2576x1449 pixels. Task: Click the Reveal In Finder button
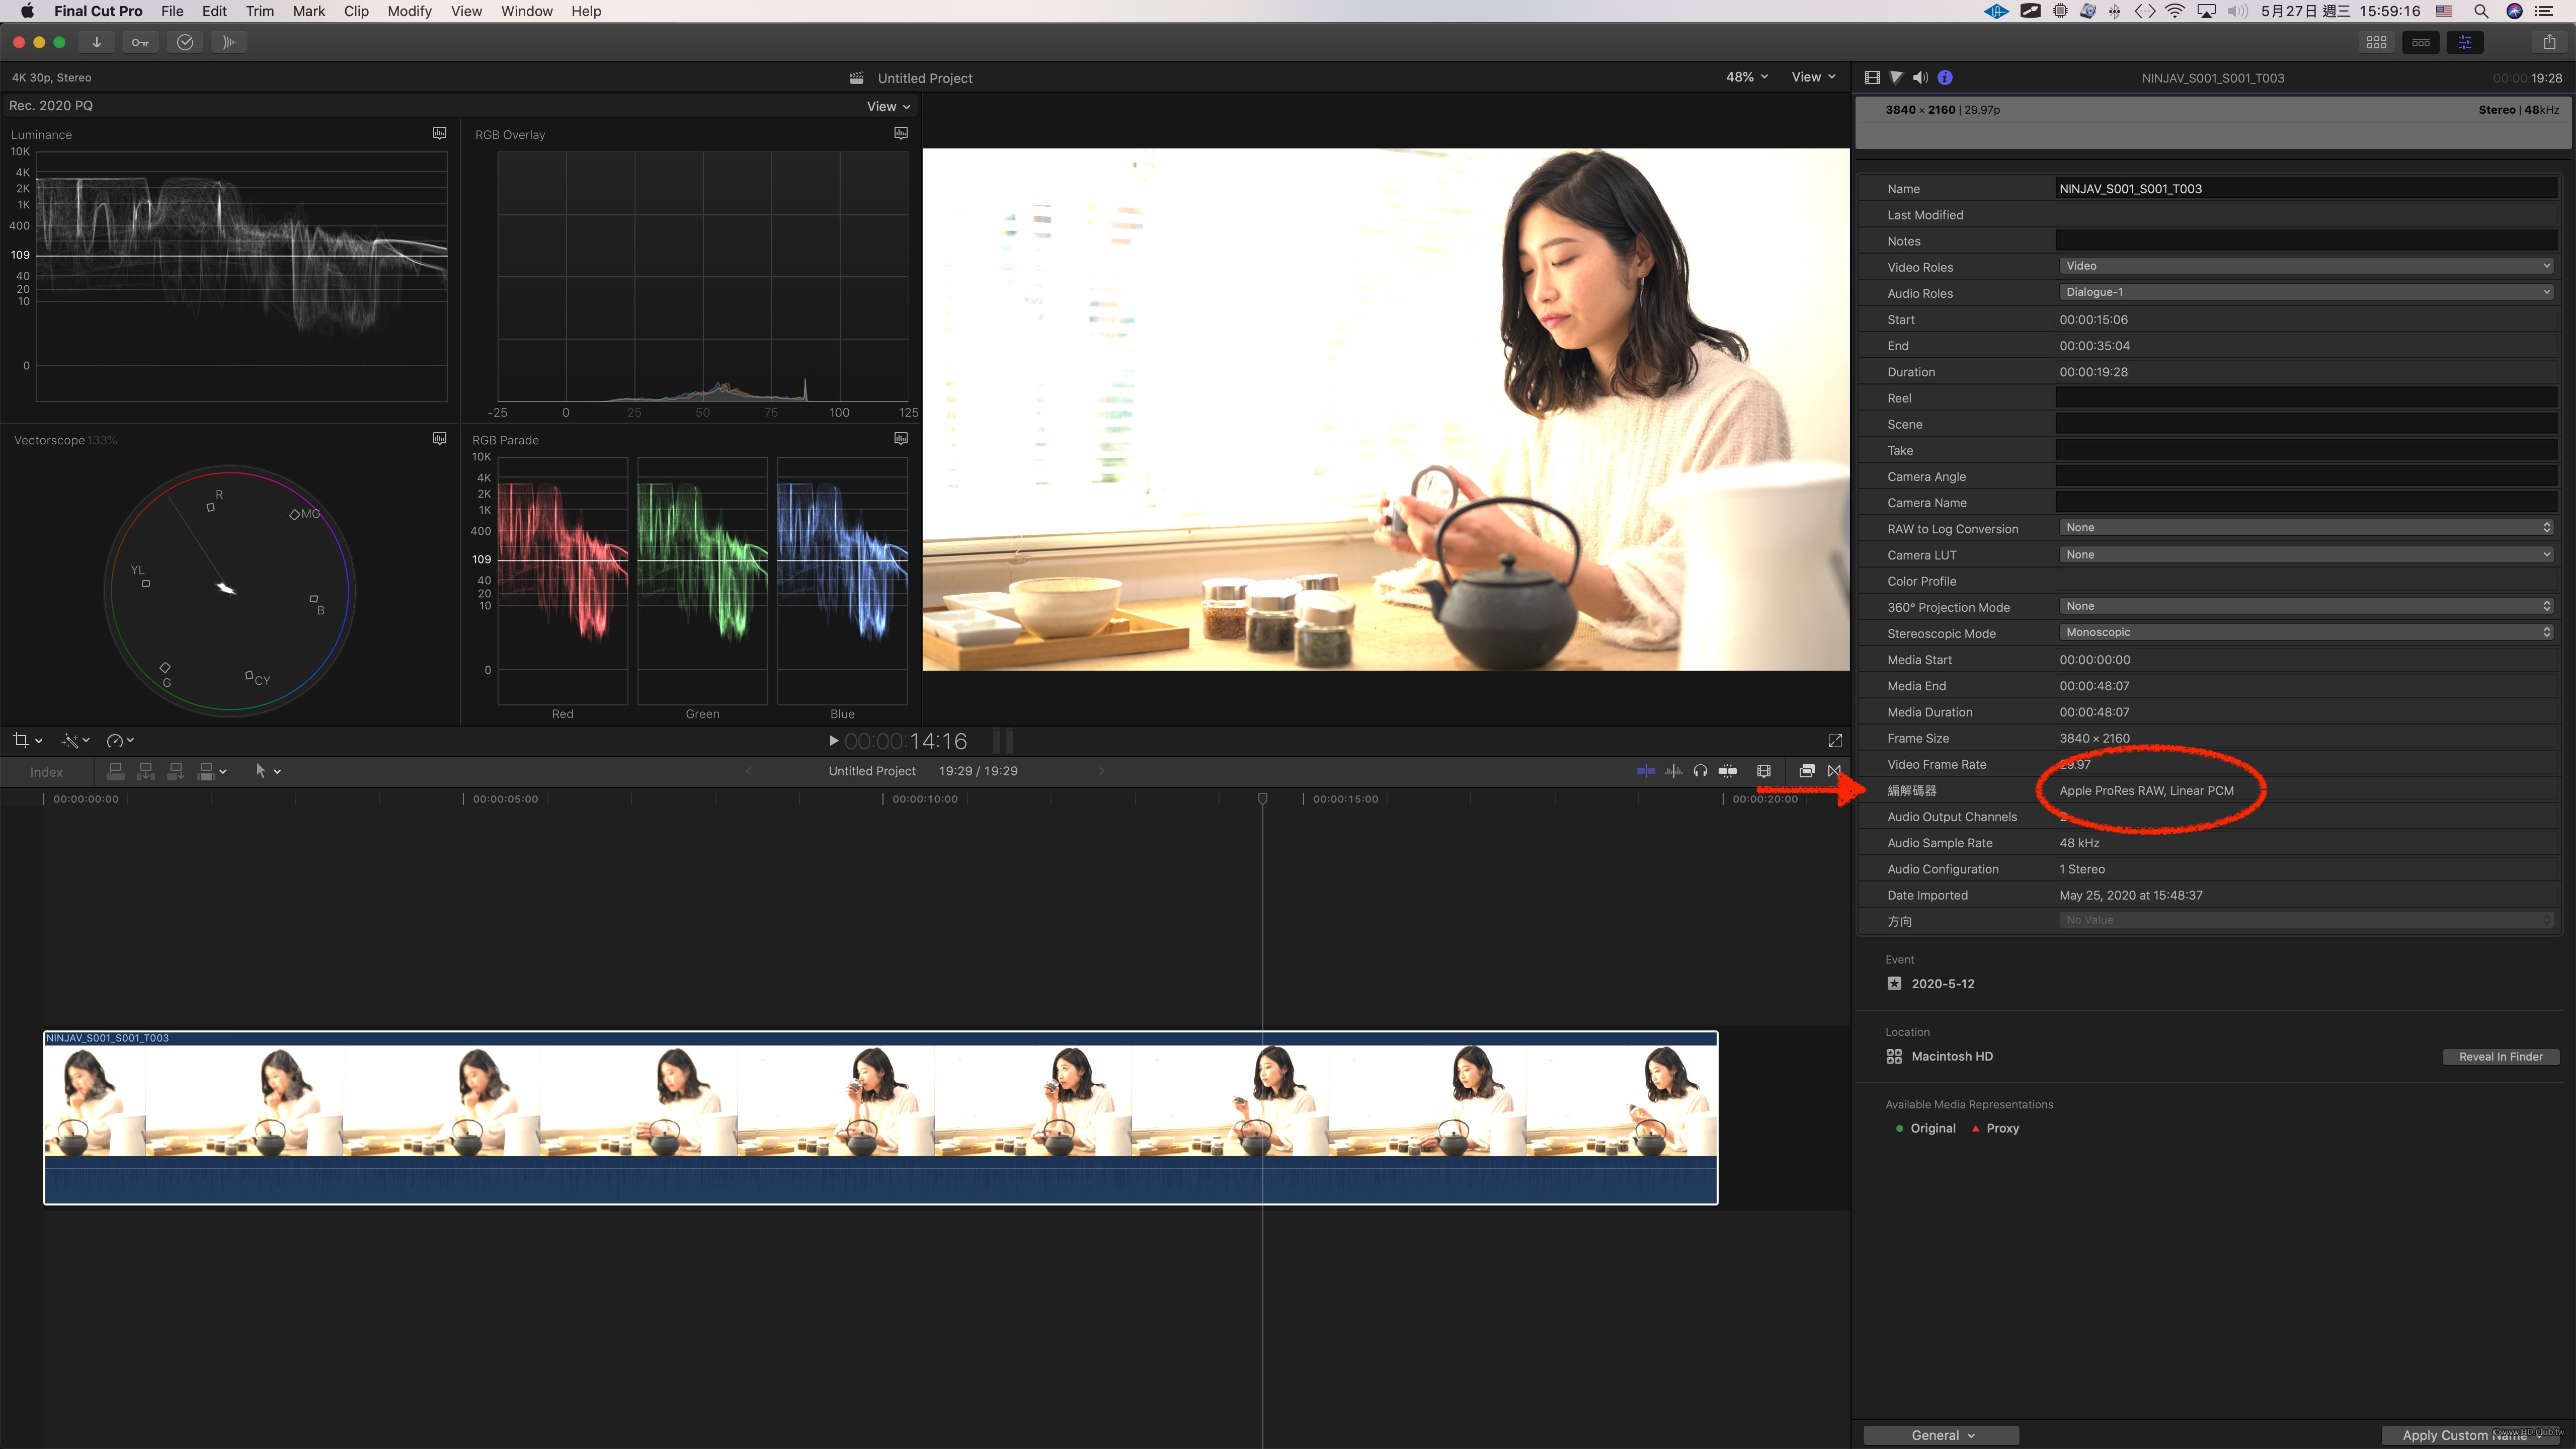tap(2500, 1056)
